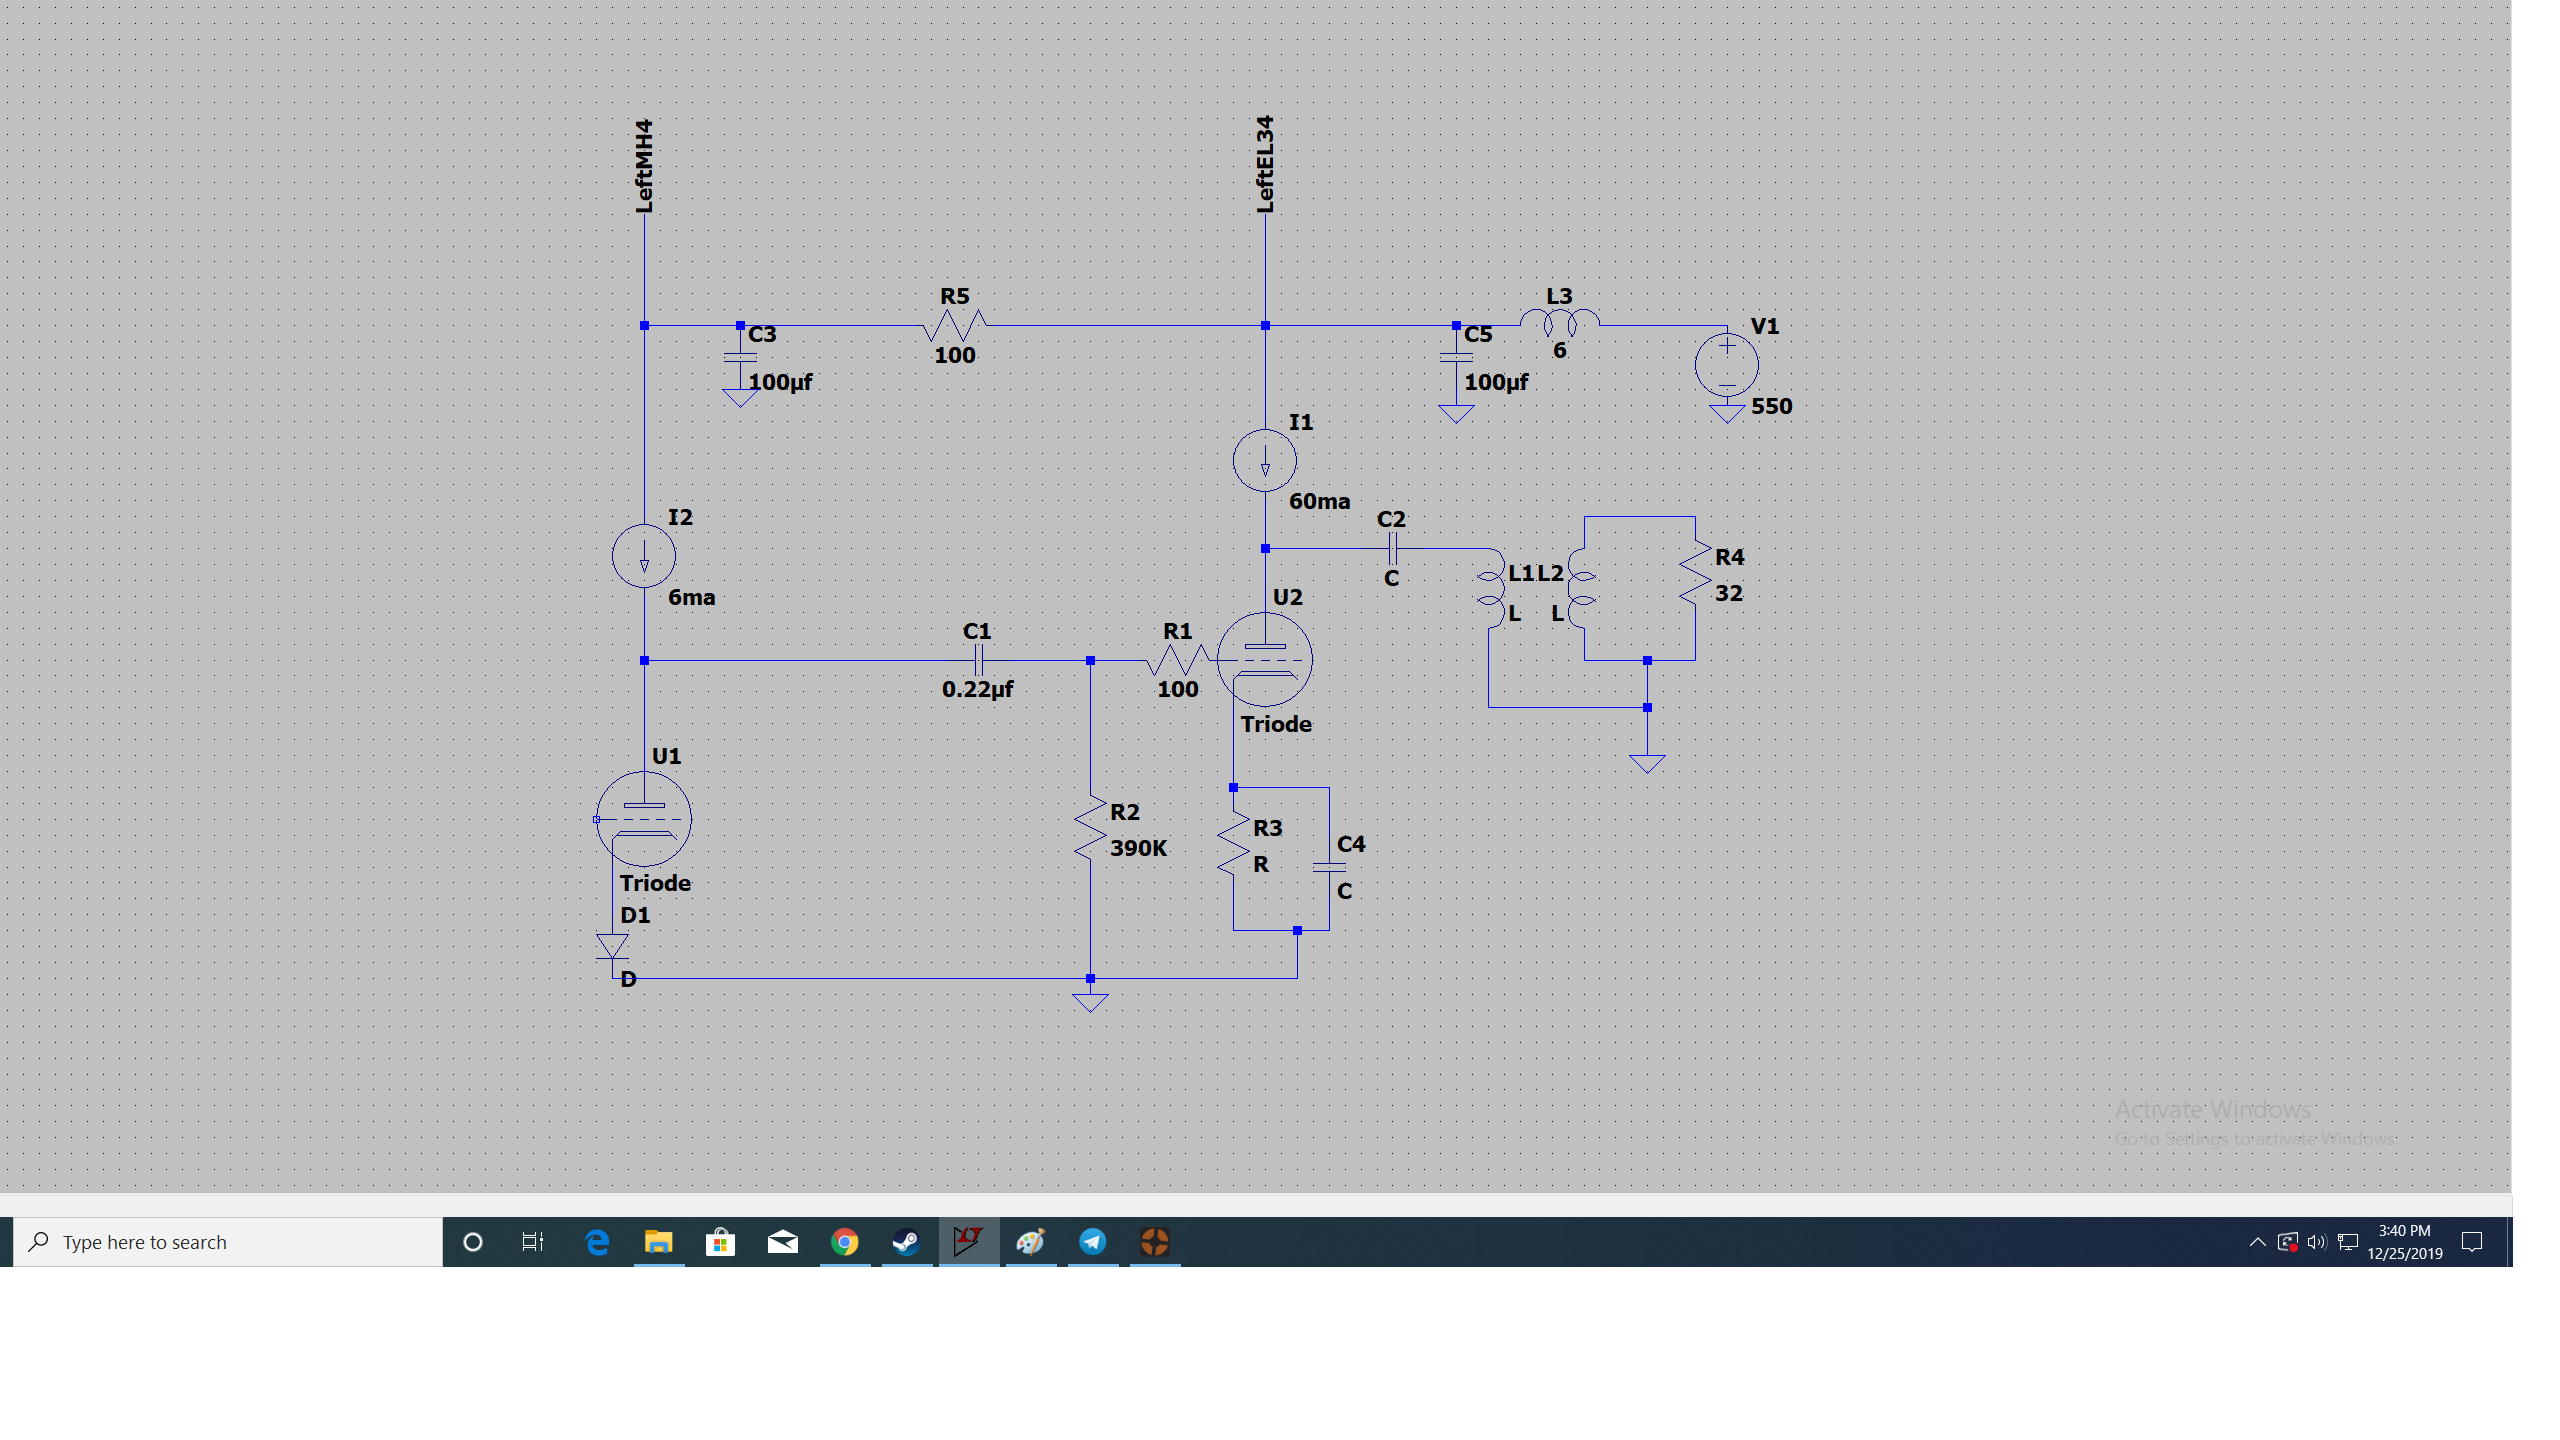
Task: Click in the taskbar search box
Action: [x=228, y=1242]
